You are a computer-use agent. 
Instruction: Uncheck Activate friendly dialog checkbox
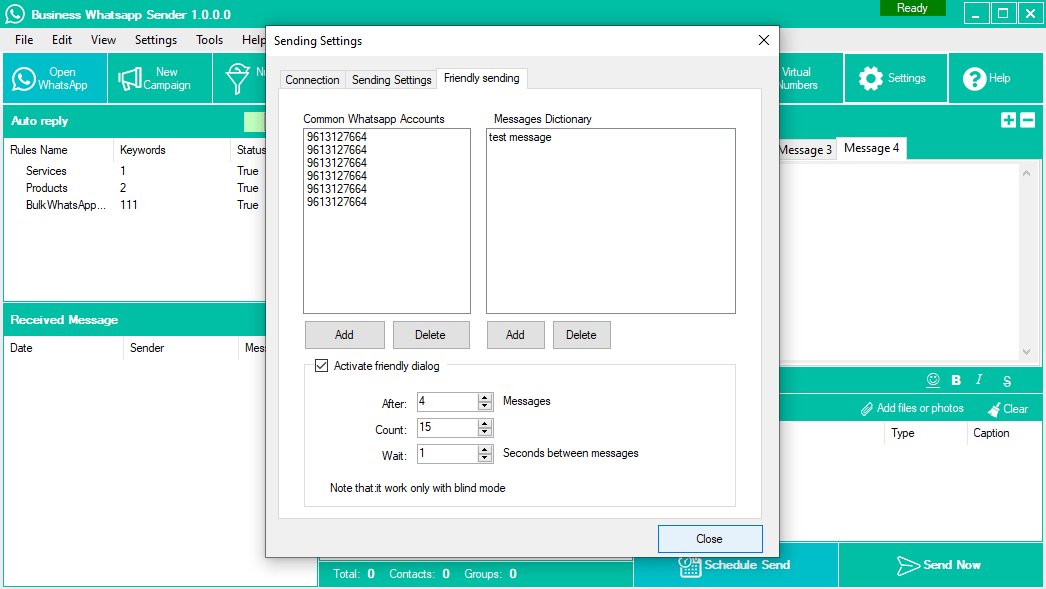(321, 366)
